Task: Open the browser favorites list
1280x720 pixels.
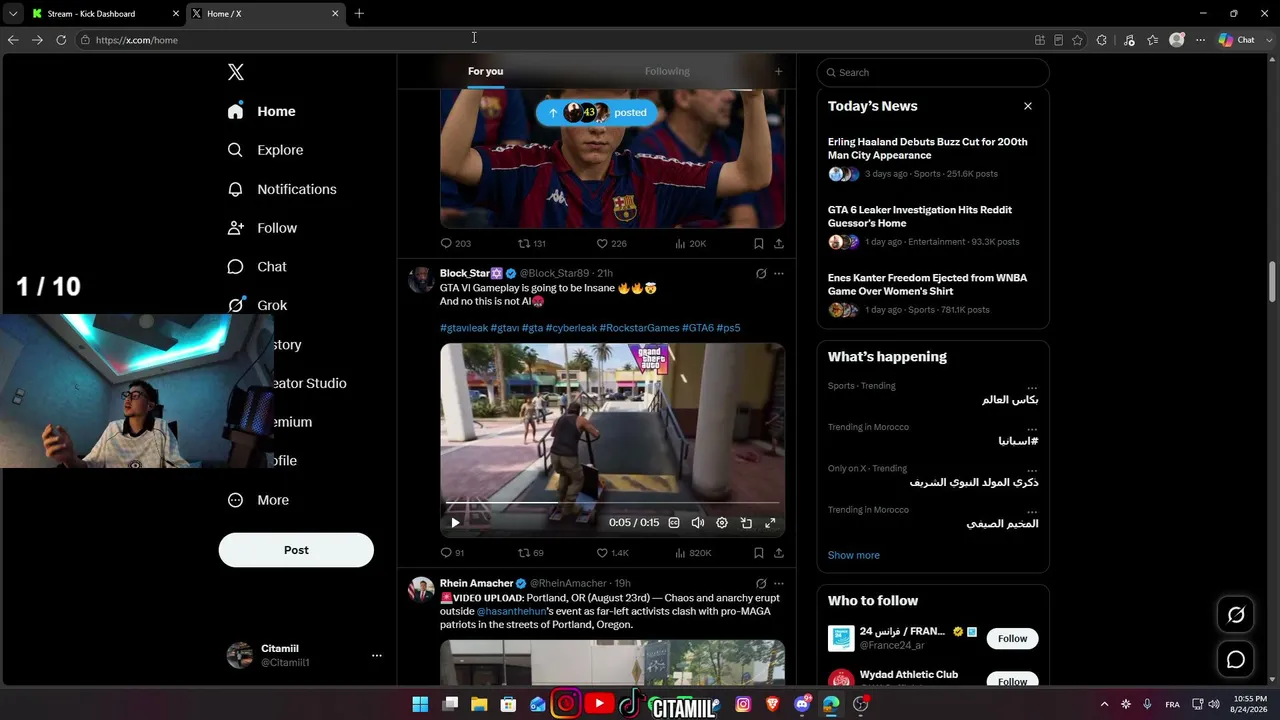Action: (x=1153, y=40)
